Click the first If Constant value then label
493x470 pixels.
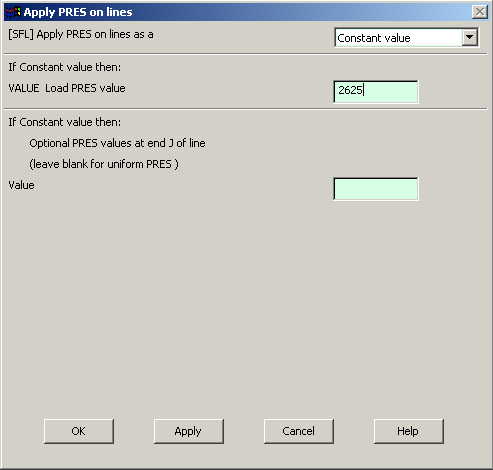(65, 67)
